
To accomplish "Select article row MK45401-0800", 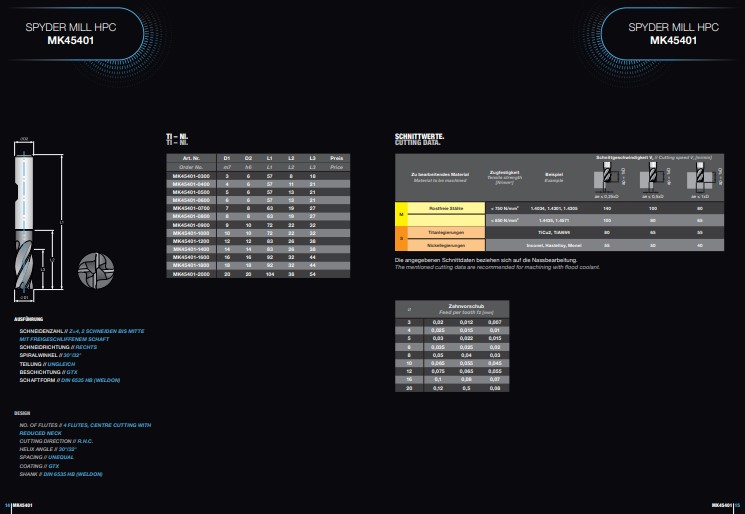I will pyautogui.click(x=258, y=216).
